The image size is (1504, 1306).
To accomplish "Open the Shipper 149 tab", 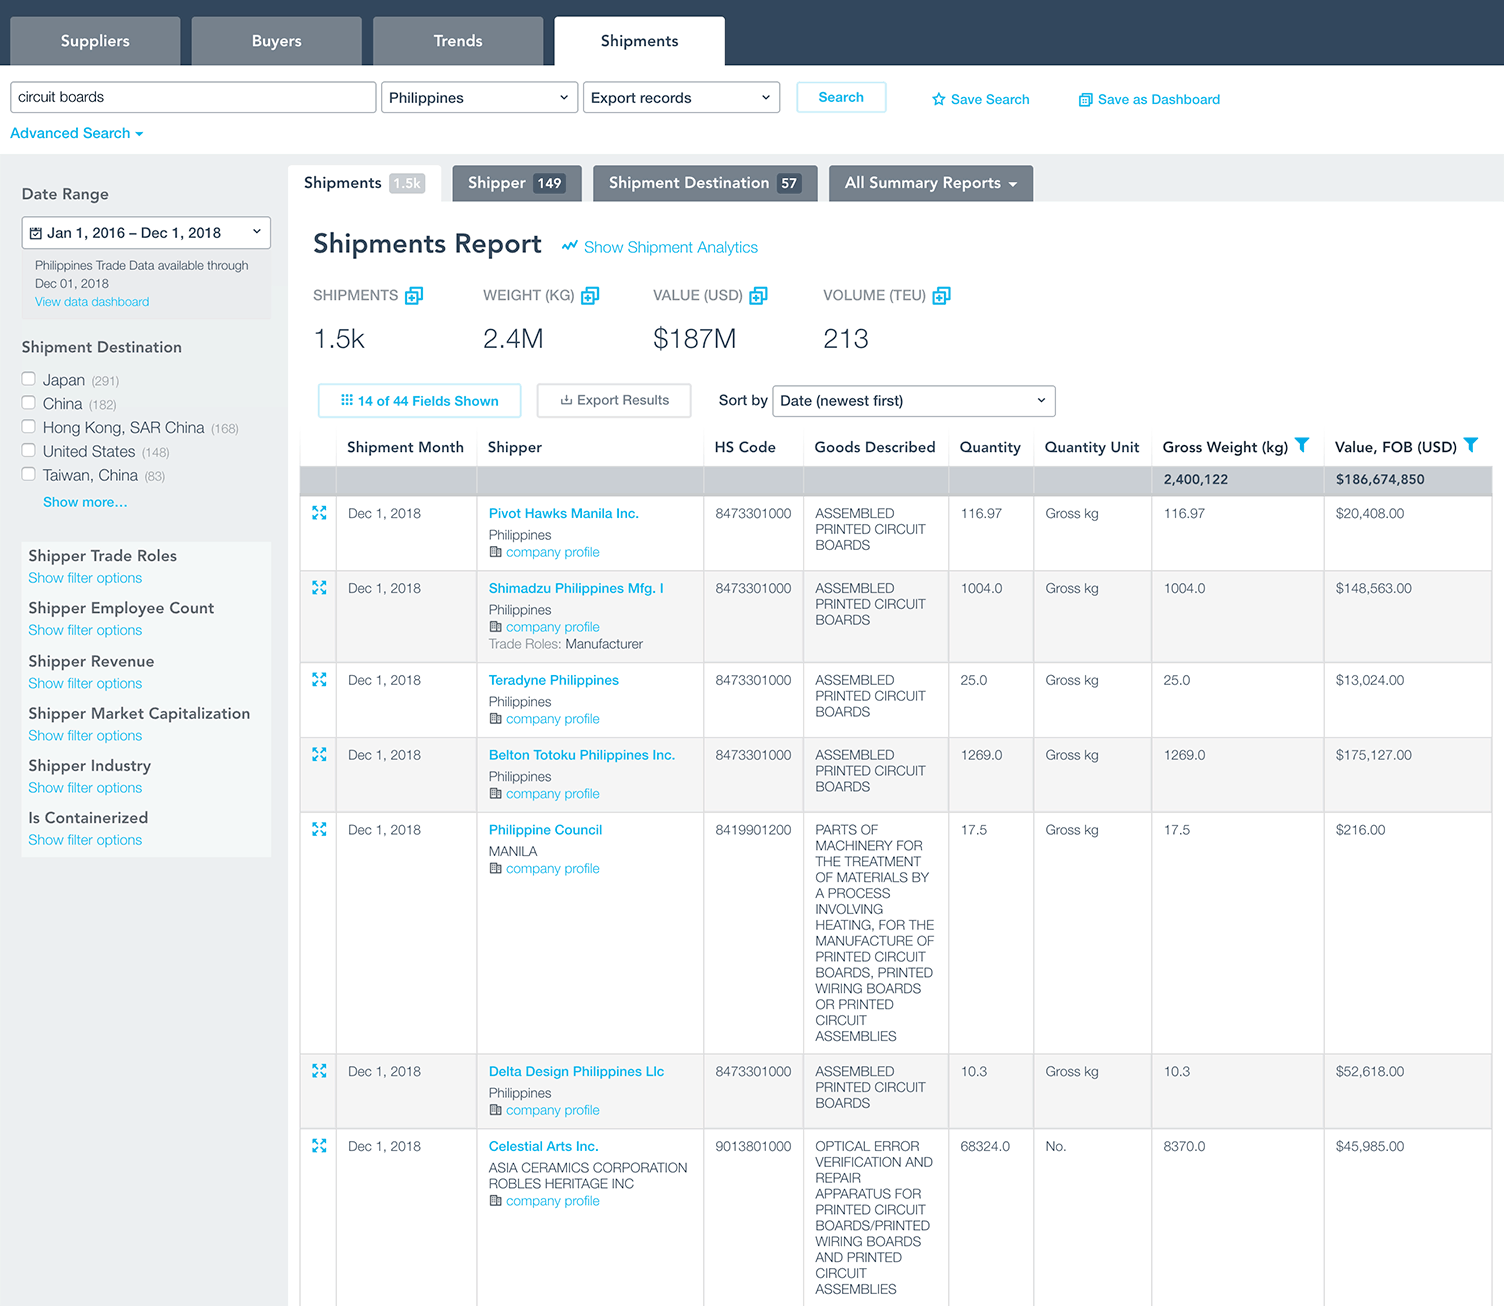I will 516,183.
